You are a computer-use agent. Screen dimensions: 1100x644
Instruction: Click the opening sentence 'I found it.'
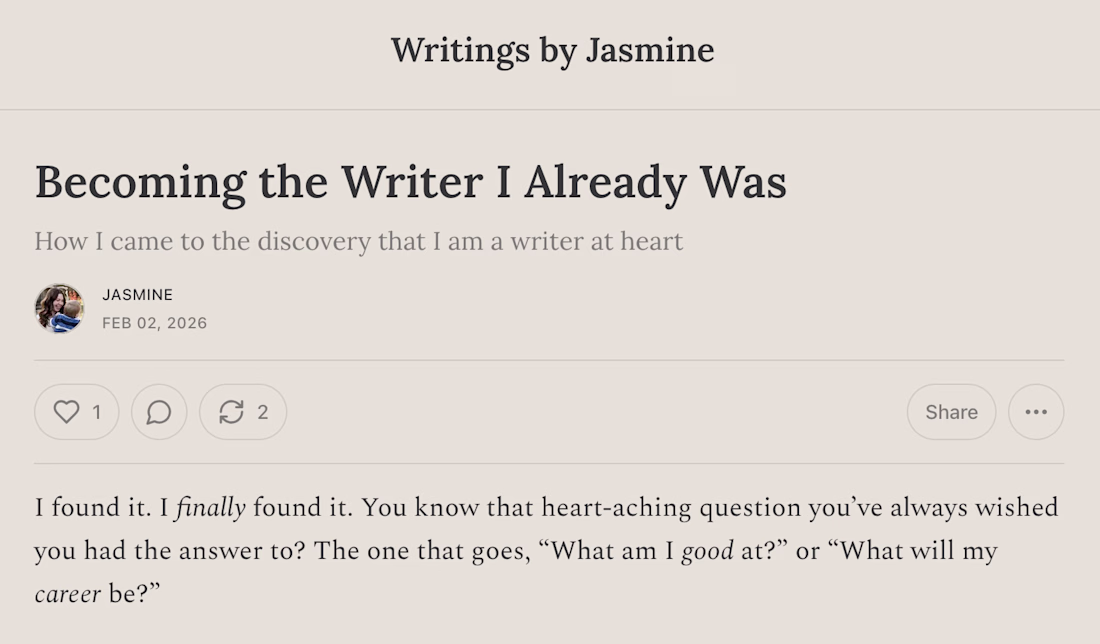93,508
